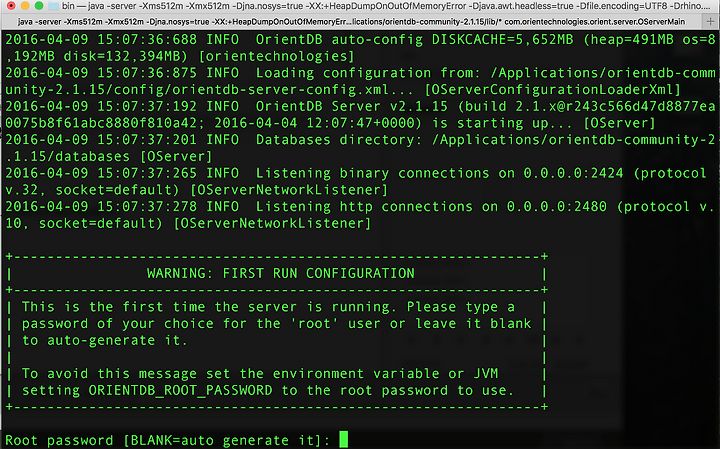Image resolution: width=720 pixels, height=449 pixels.
Task: Click the '0.0.0.0:2424' binary listener address
Action: tap(573, 173)
